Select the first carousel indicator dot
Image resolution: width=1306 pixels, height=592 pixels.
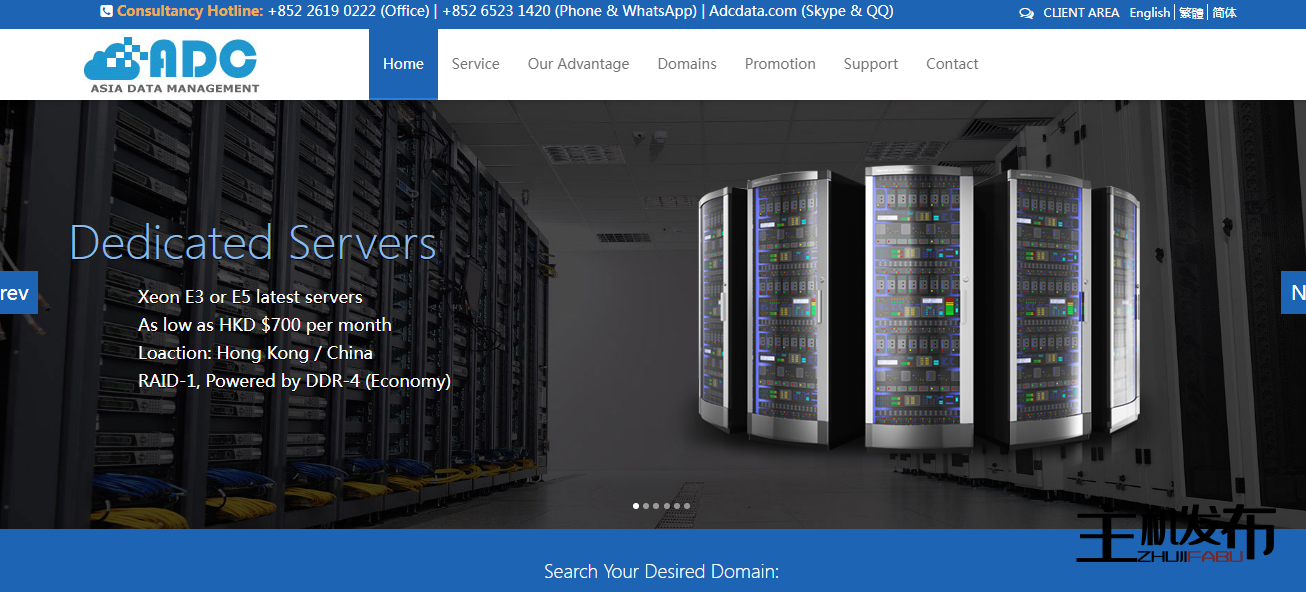click(636, 506)
